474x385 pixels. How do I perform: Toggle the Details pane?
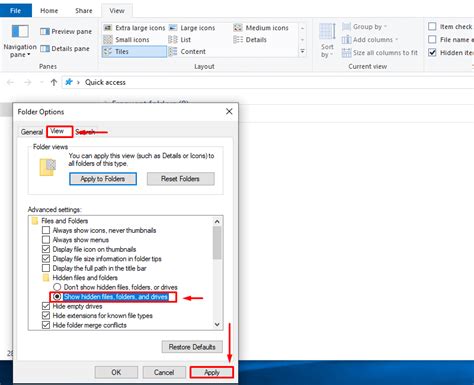[65, 49]
